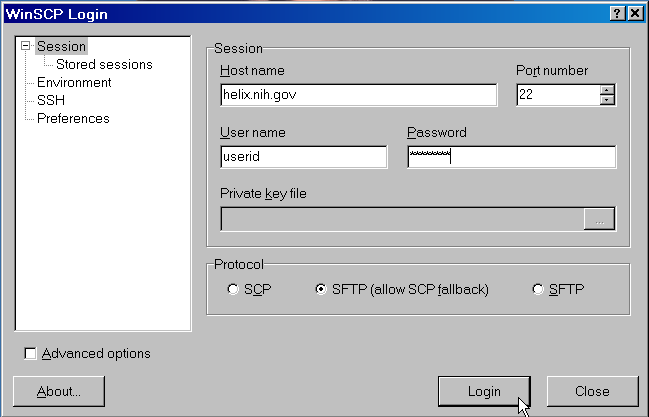
Task: Close the WinSCP Login dialog via X
Action: click(x=635, y=13)
